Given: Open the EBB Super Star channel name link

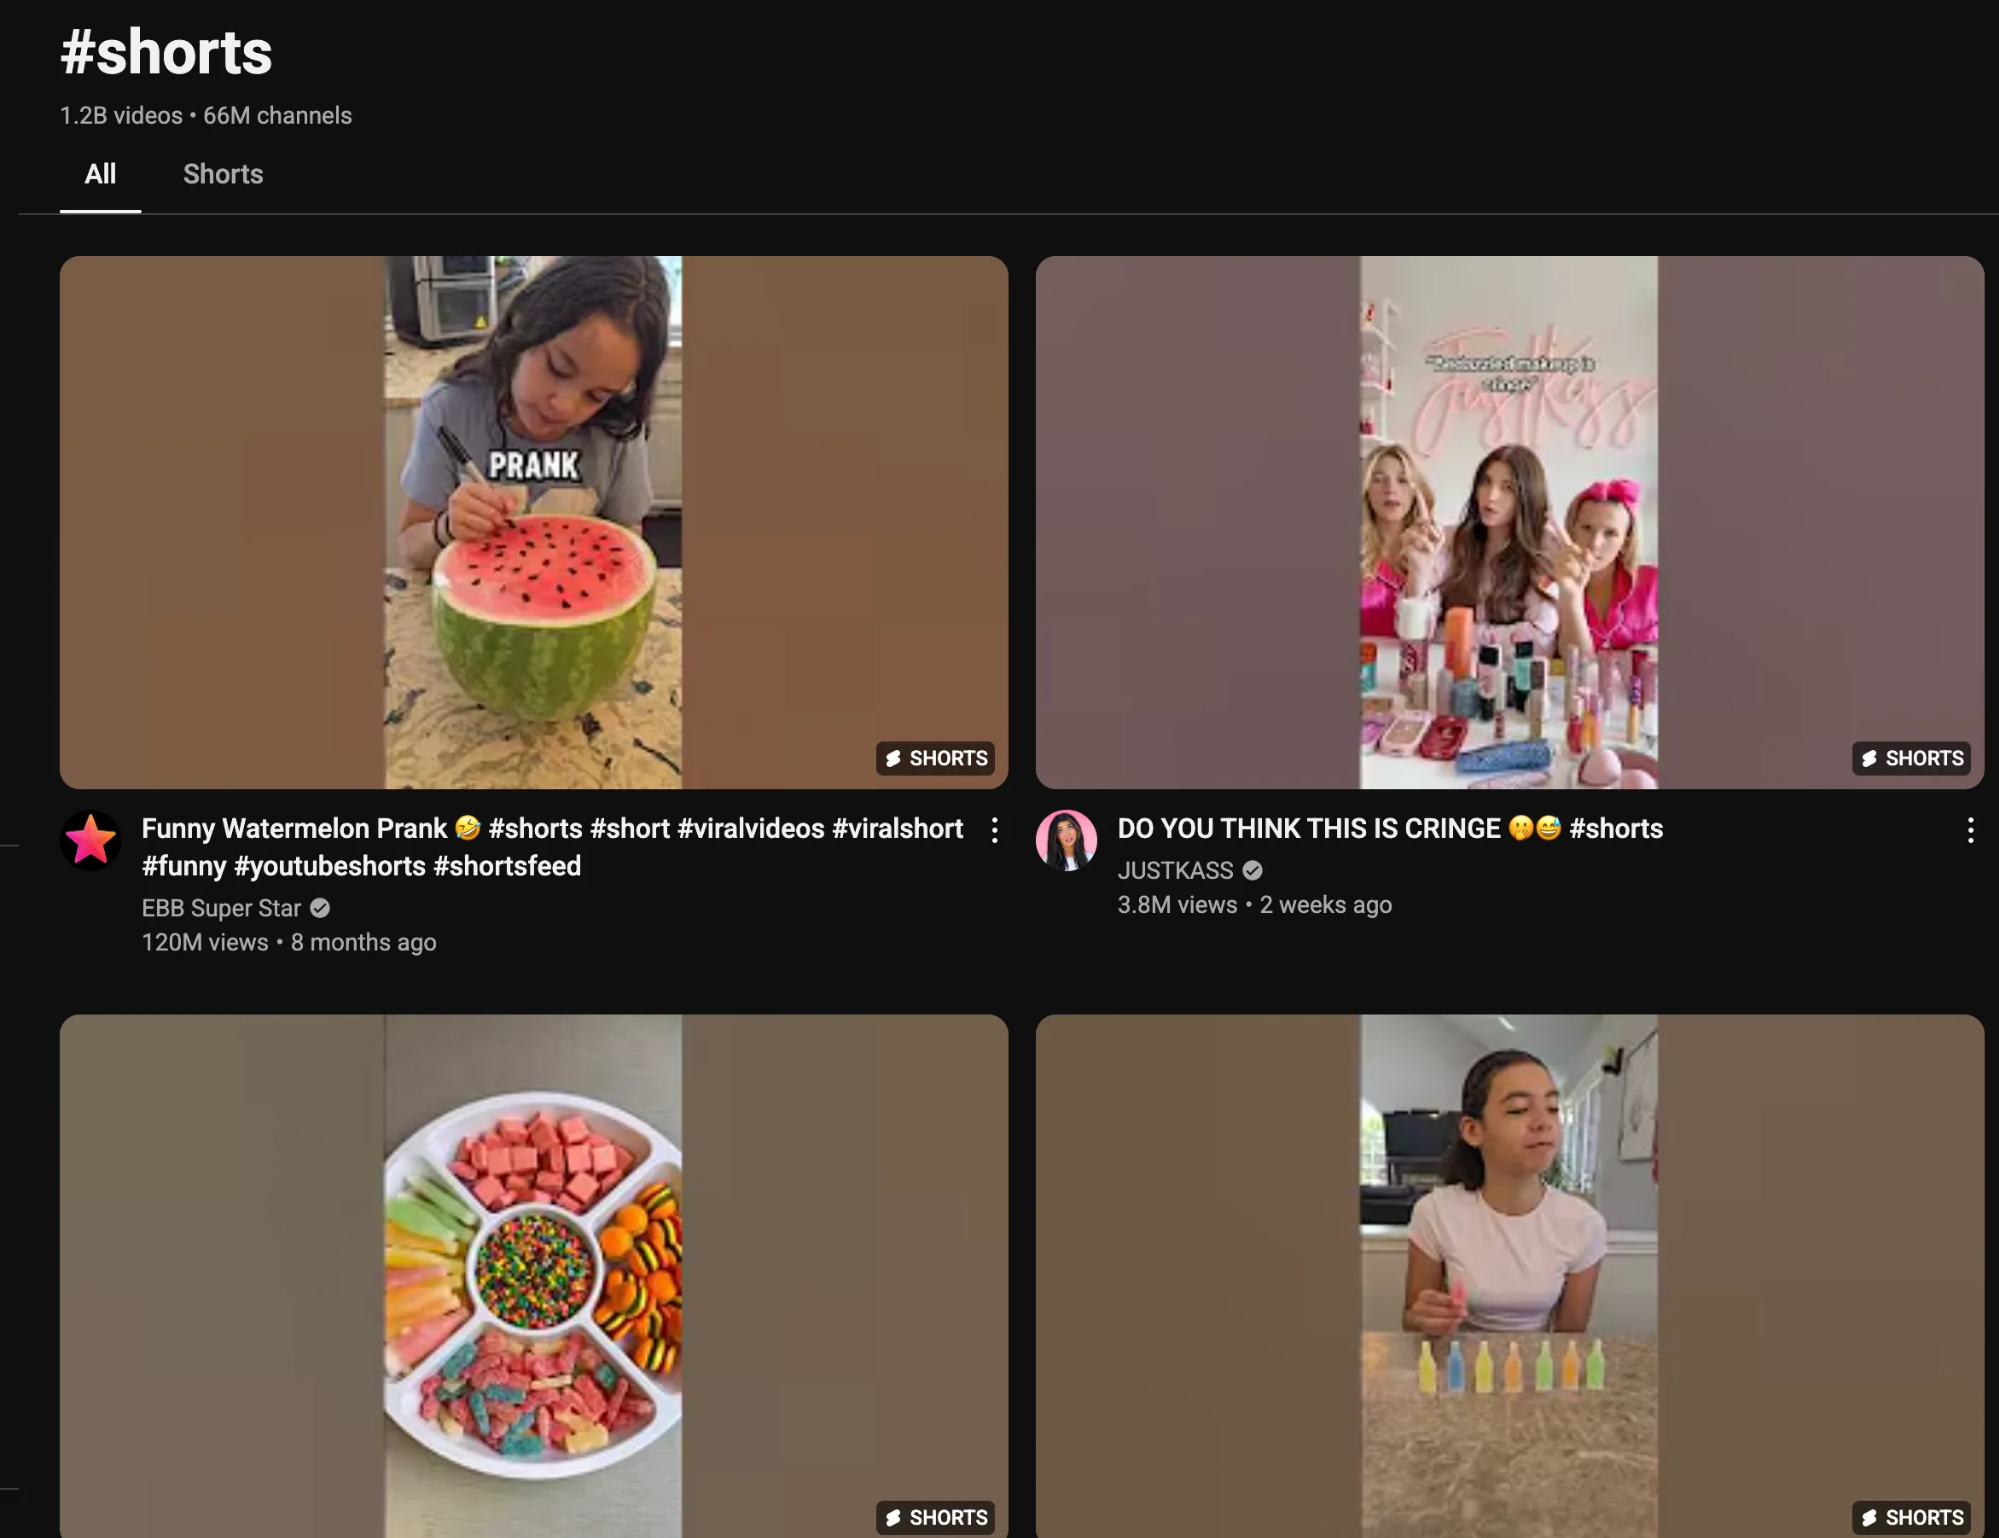Looking at the screenshot, I should [x=221, y=908].
